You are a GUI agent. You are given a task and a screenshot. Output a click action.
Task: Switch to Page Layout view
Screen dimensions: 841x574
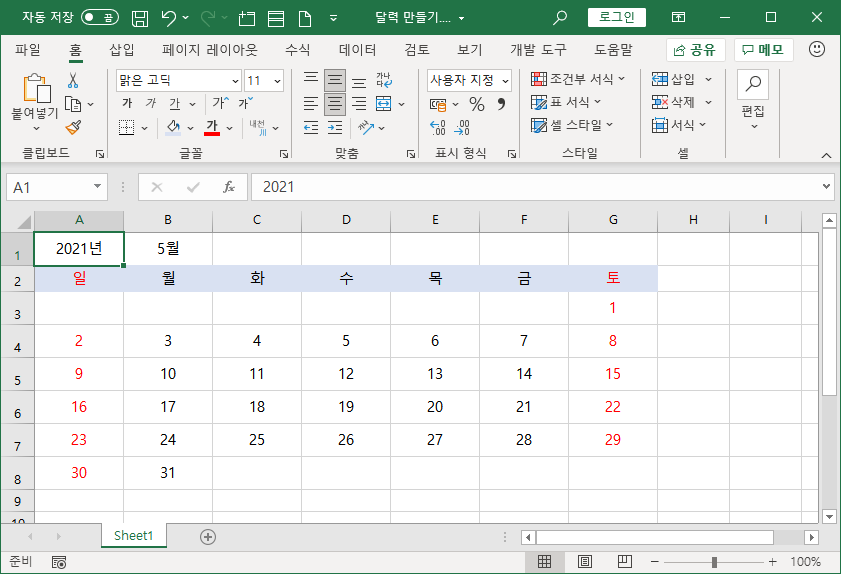click(585, 562)
